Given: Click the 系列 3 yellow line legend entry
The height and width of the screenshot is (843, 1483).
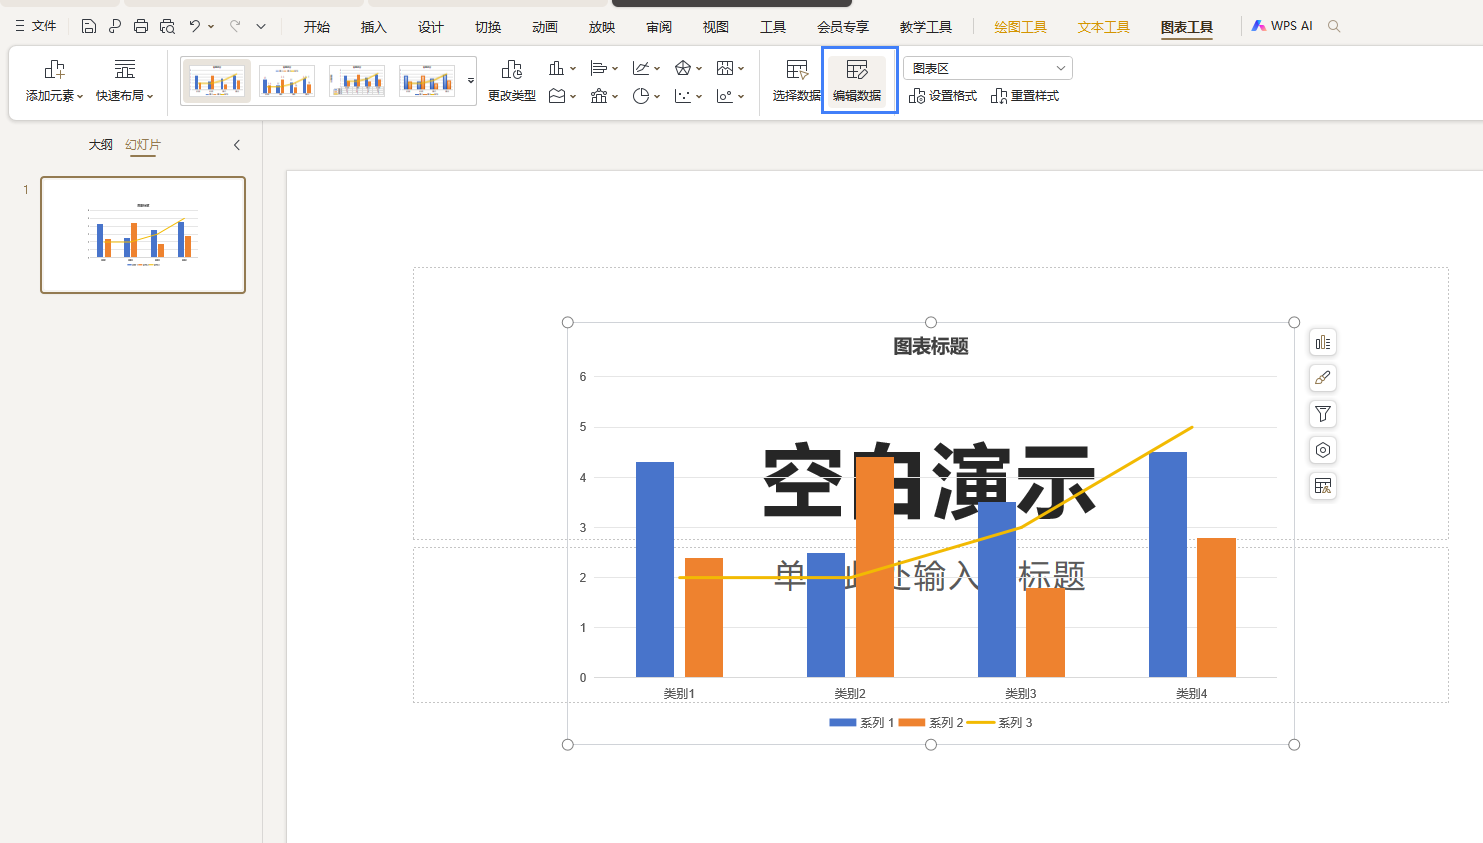Looking at the screenshot, I should pos(1000,722).
